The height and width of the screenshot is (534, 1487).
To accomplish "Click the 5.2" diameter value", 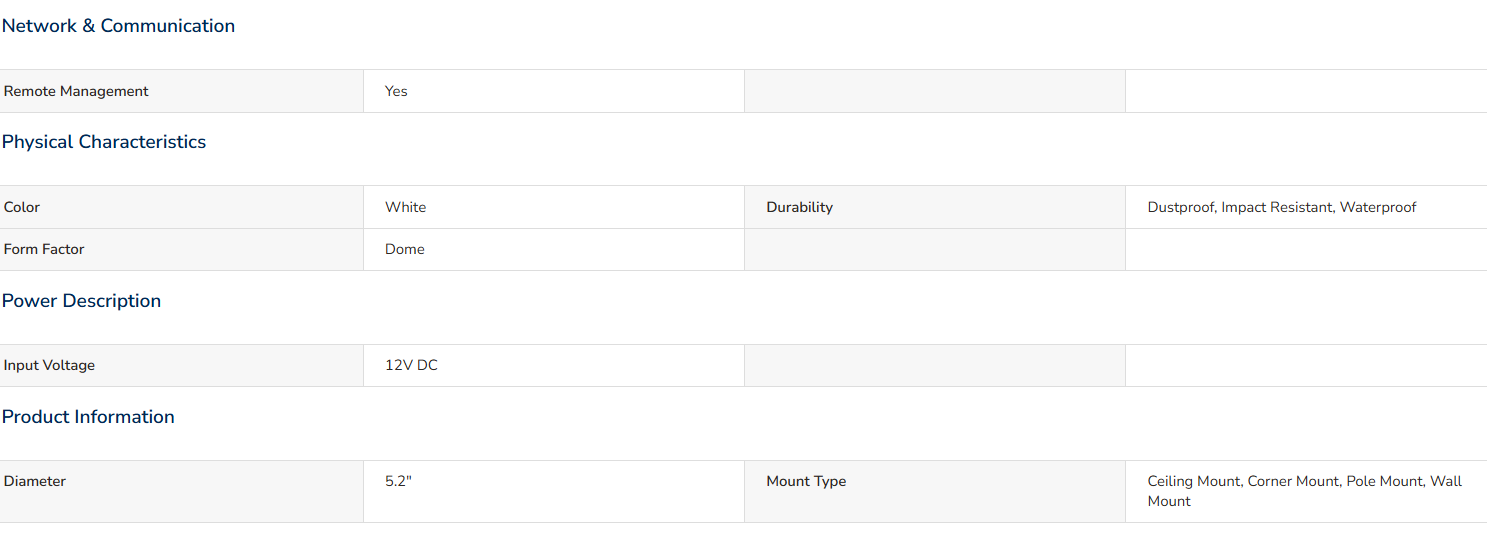I will (398, 481).
